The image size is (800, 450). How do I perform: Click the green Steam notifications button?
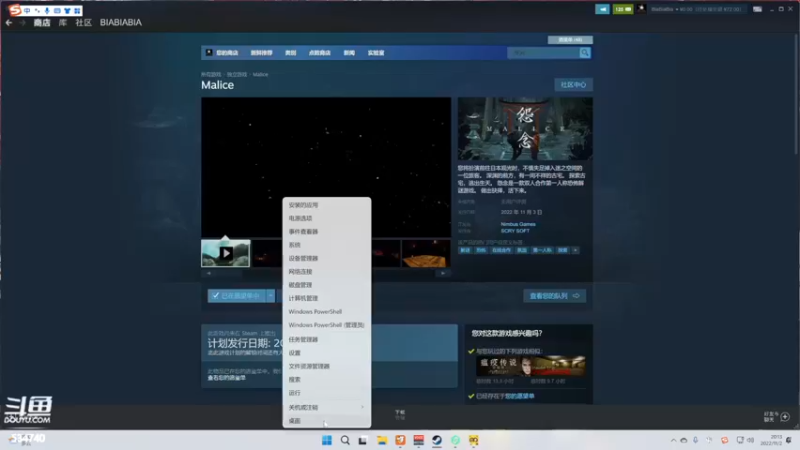pos(622,9)
